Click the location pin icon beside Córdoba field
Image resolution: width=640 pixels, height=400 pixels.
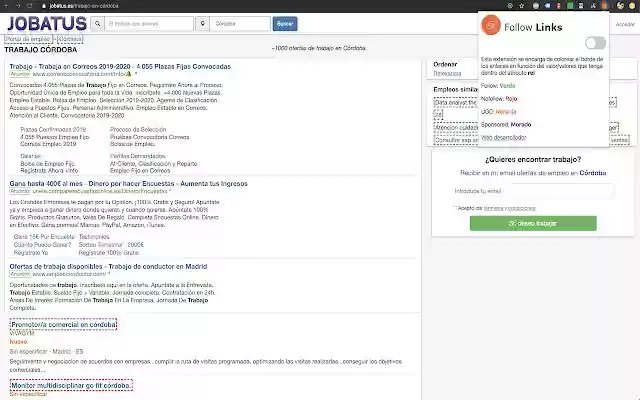pyautogui.click(x=202, y=24)
